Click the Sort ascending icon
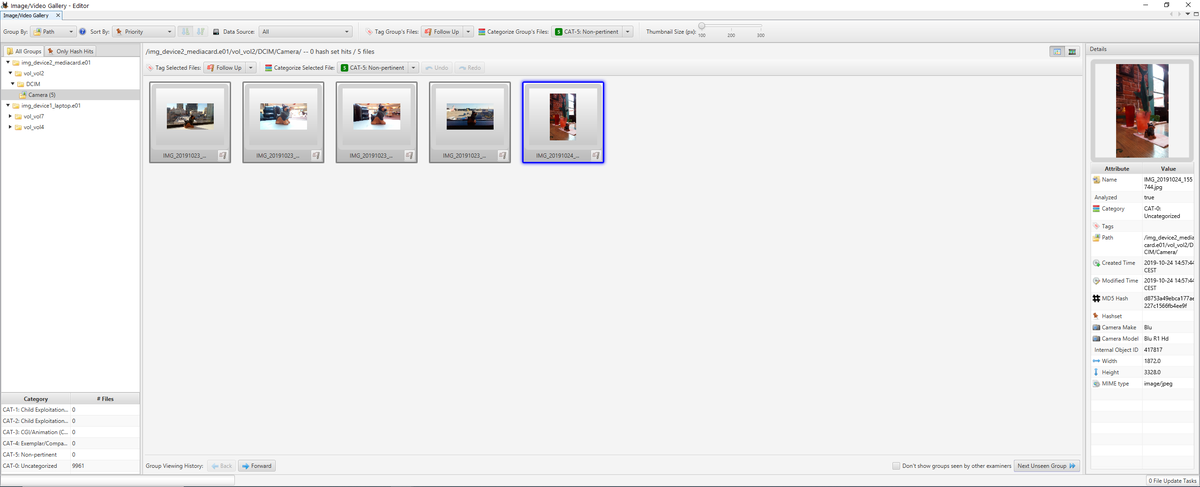1200x487 pixels. 185,32
